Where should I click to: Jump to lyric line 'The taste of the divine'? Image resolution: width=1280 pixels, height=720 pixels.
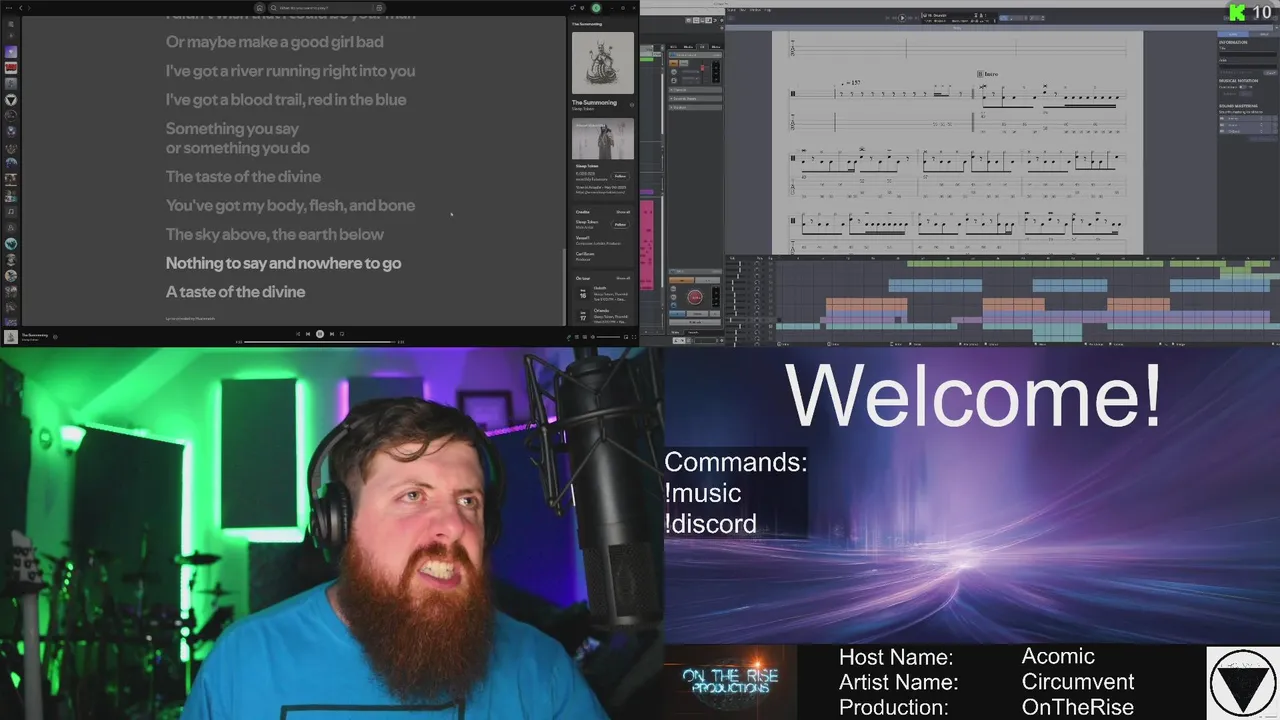[x=243, y=176]
